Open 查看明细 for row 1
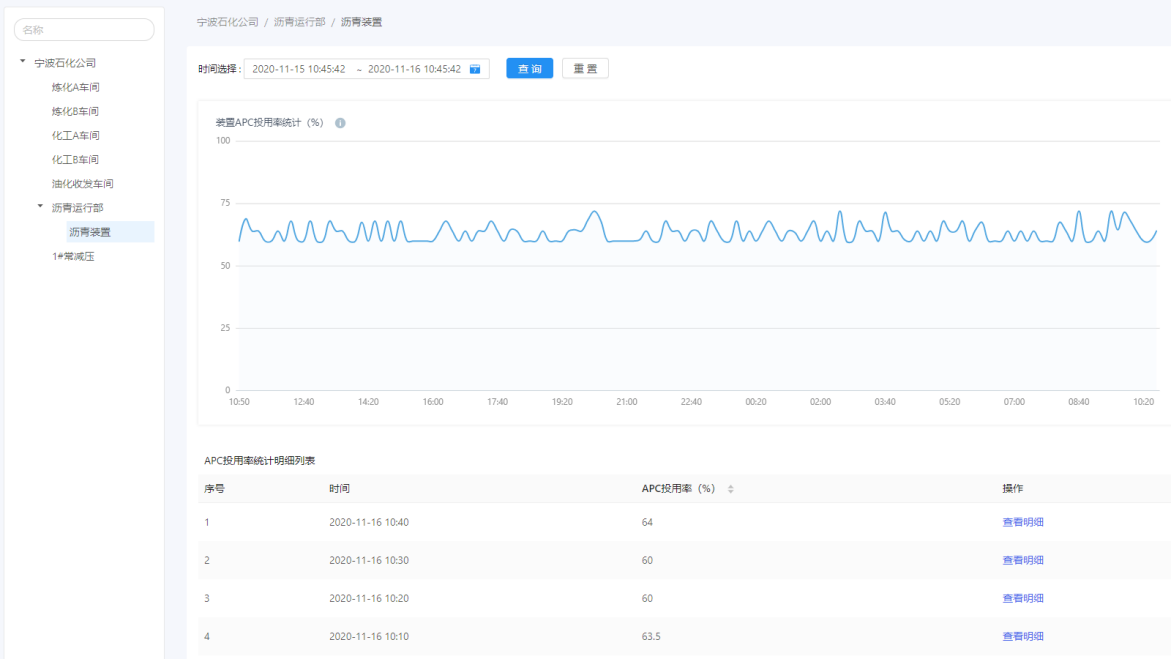The image size is (1171, 659). 1022,522
